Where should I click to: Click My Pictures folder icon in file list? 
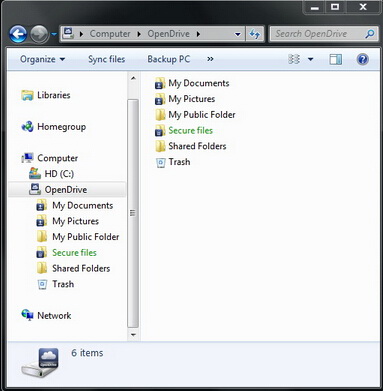click(x=160, y=99)
